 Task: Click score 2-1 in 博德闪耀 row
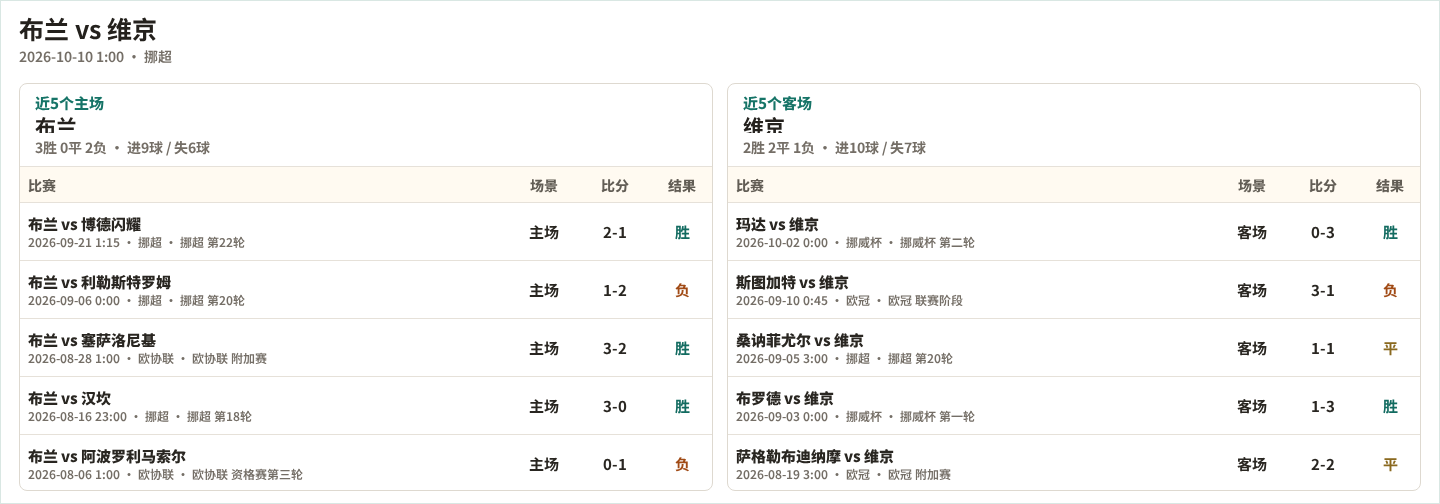tap(615, 232)
